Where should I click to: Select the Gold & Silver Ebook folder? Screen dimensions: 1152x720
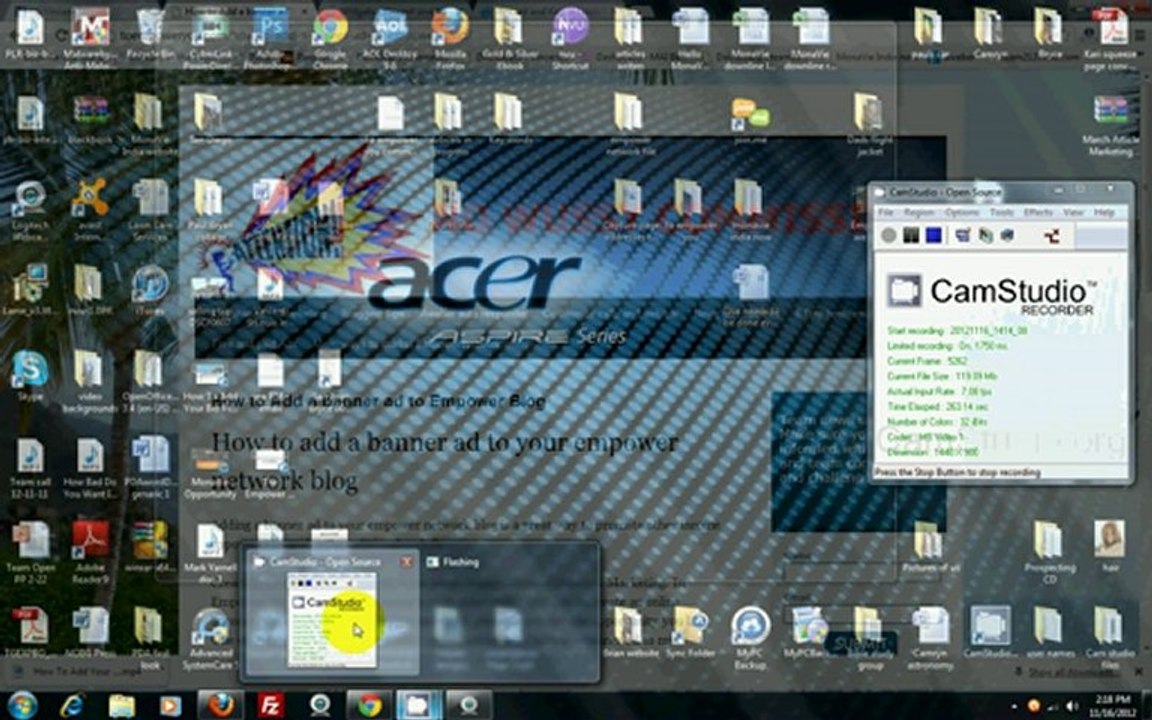point(510,37)
